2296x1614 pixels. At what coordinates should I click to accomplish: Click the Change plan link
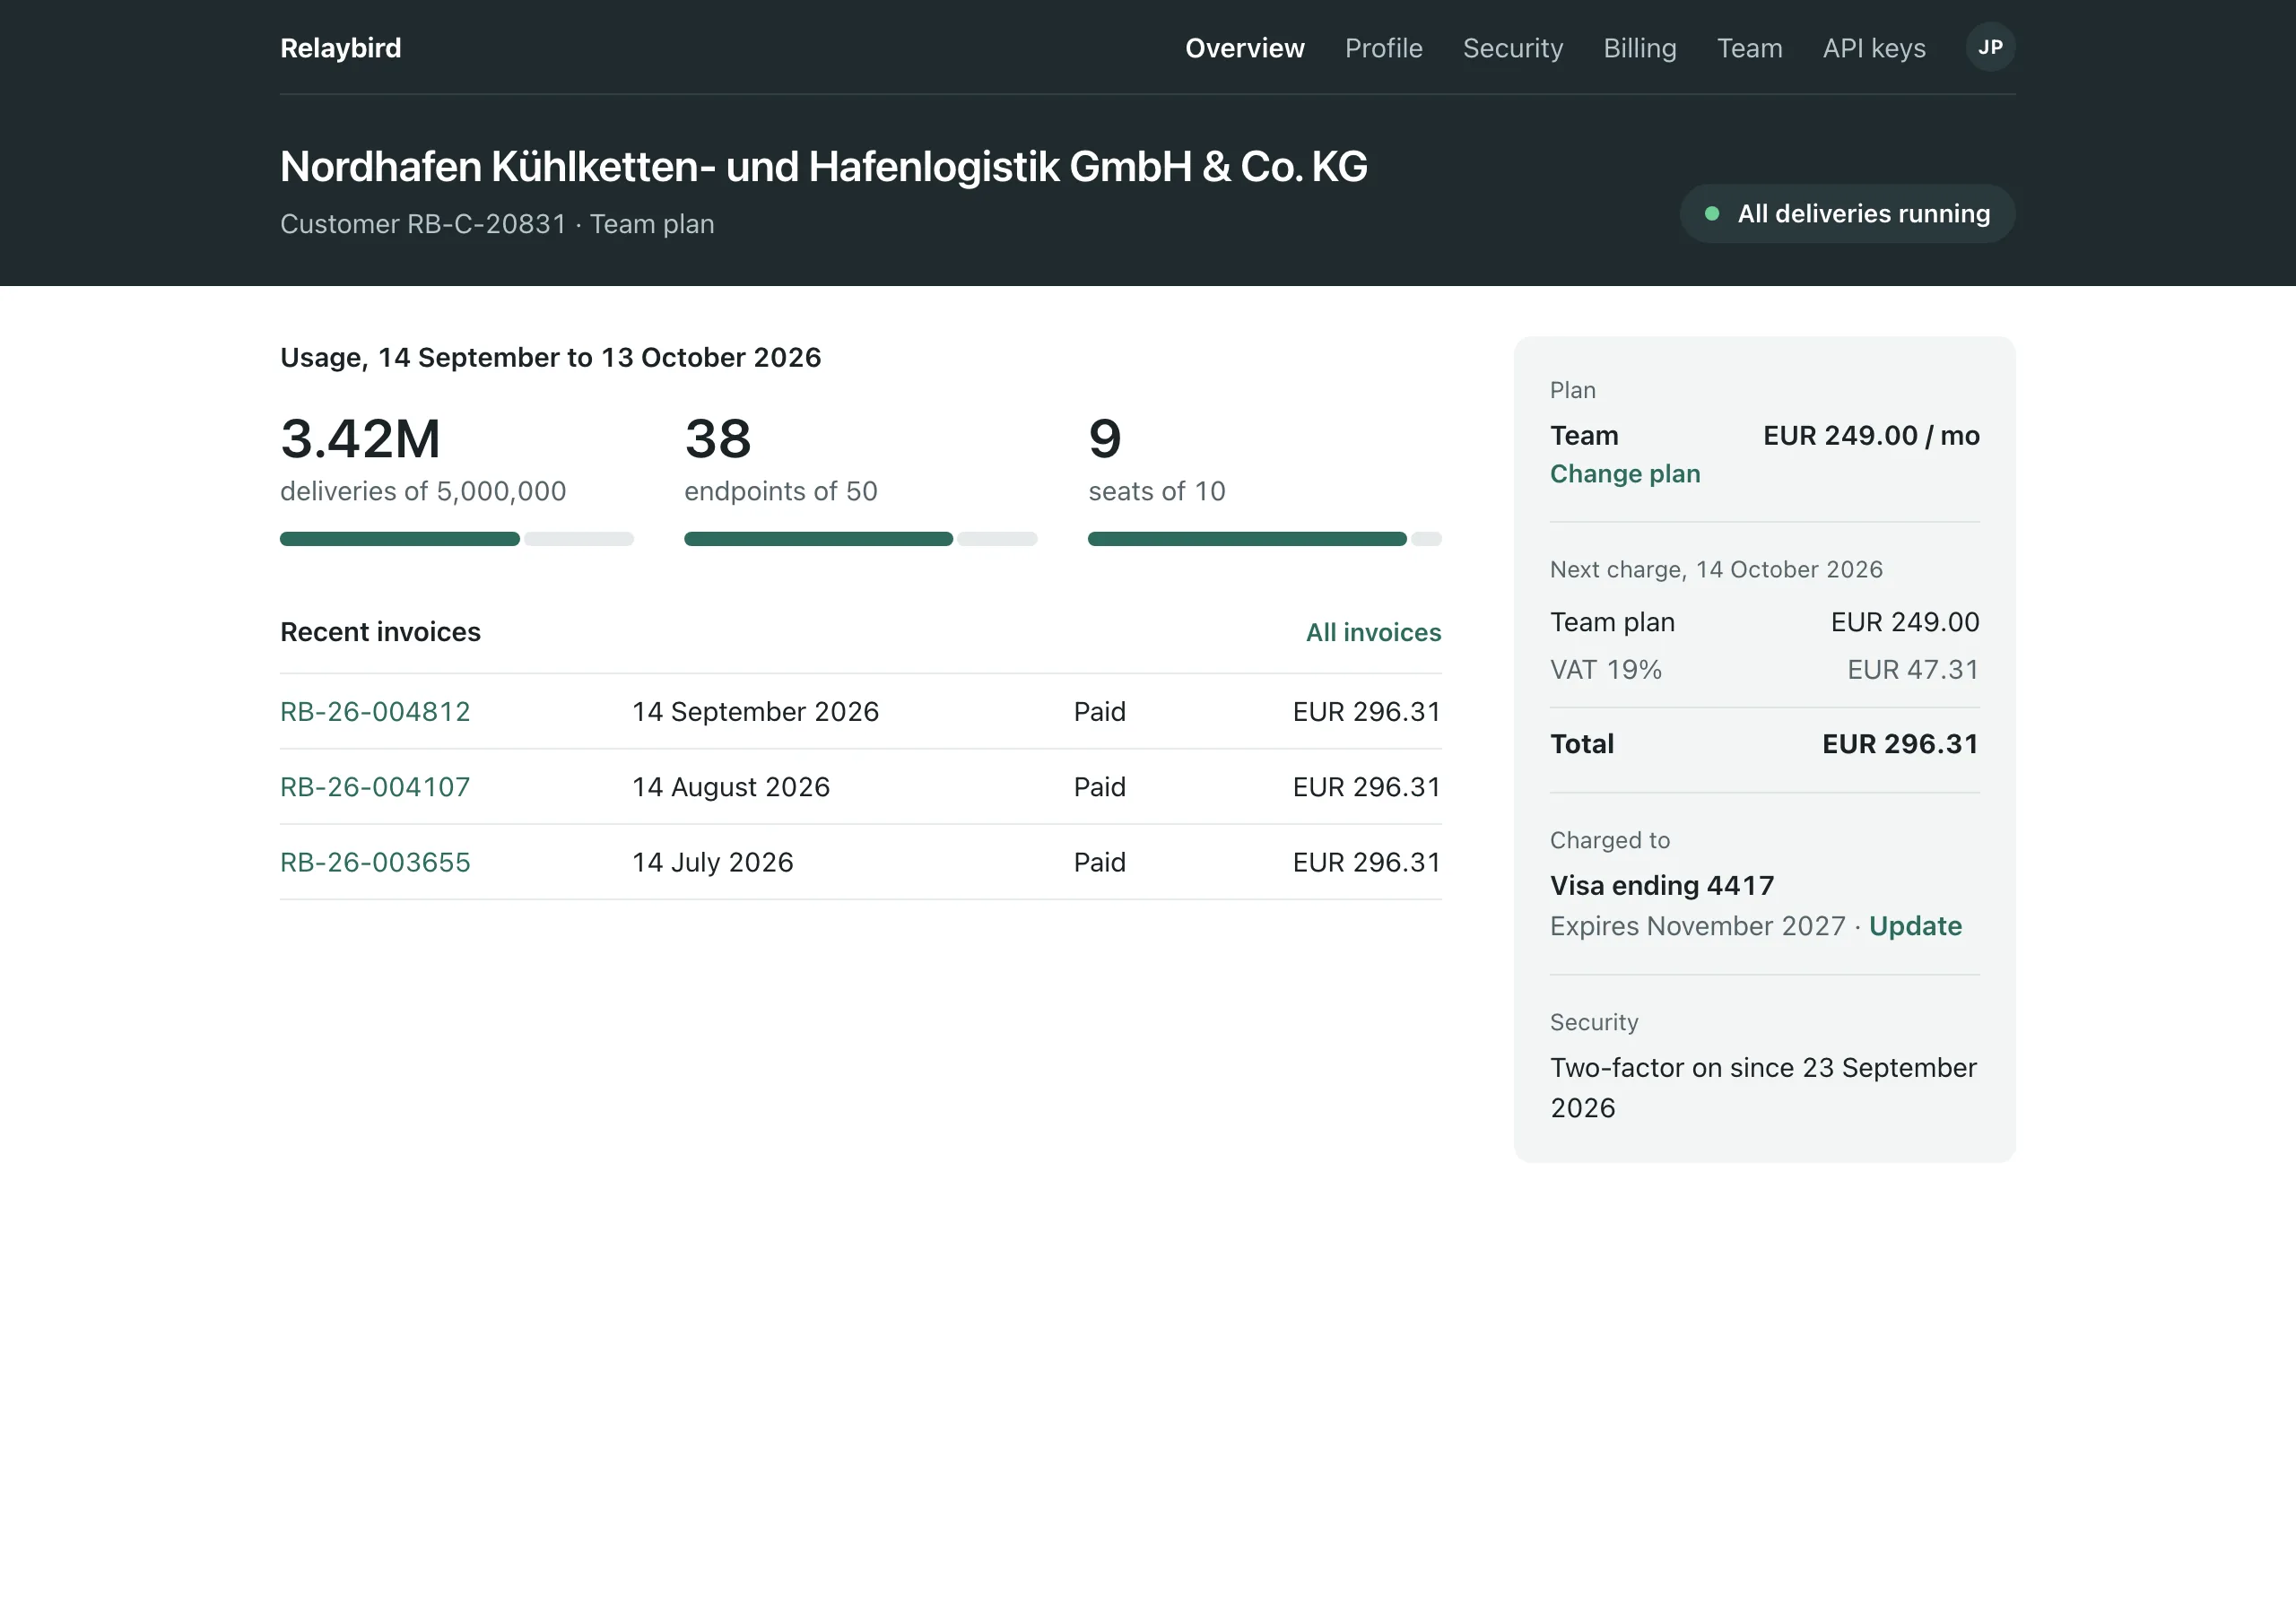1625,473
